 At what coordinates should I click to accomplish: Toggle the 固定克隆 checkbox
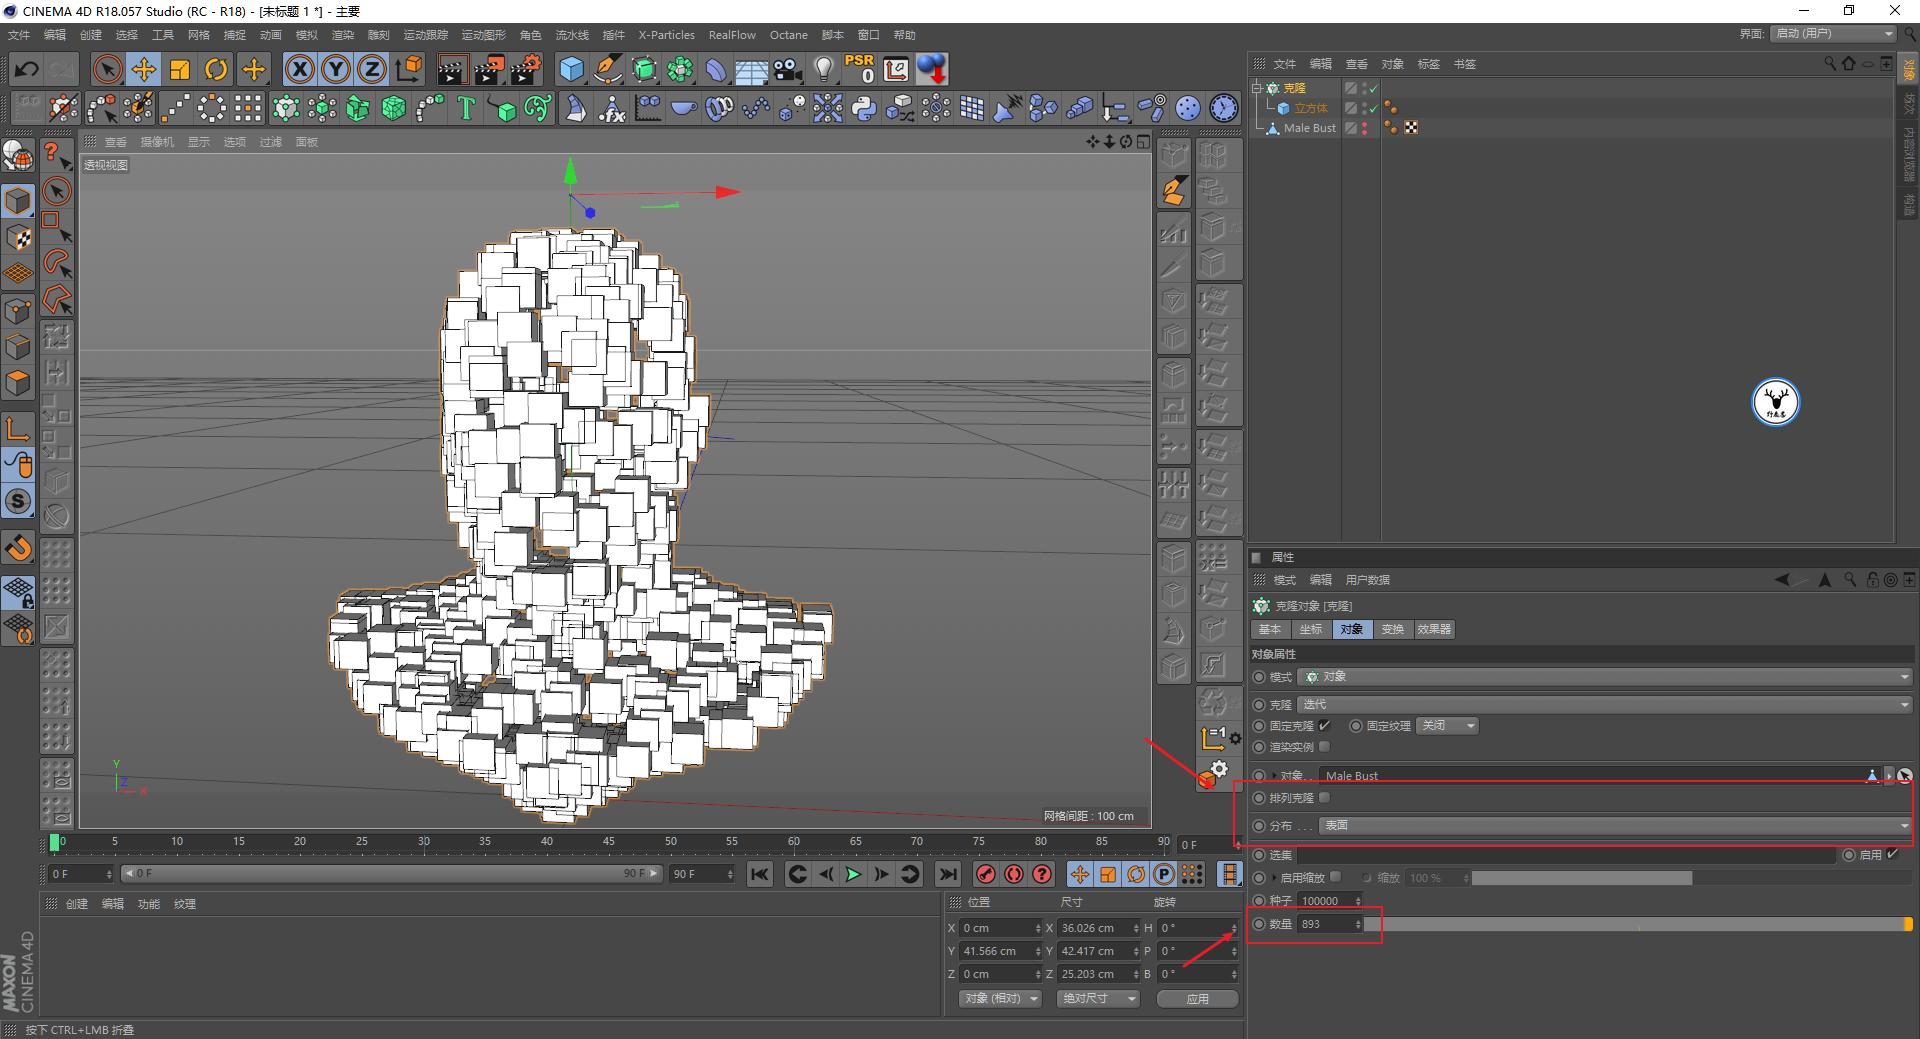pos(1325,726)
